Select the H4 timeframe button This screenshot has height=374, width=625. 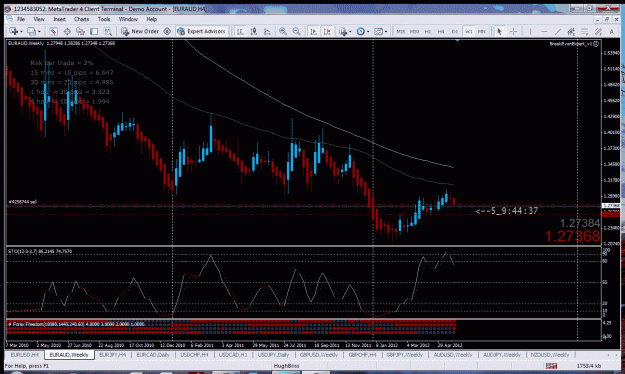[x=441, y=31]
